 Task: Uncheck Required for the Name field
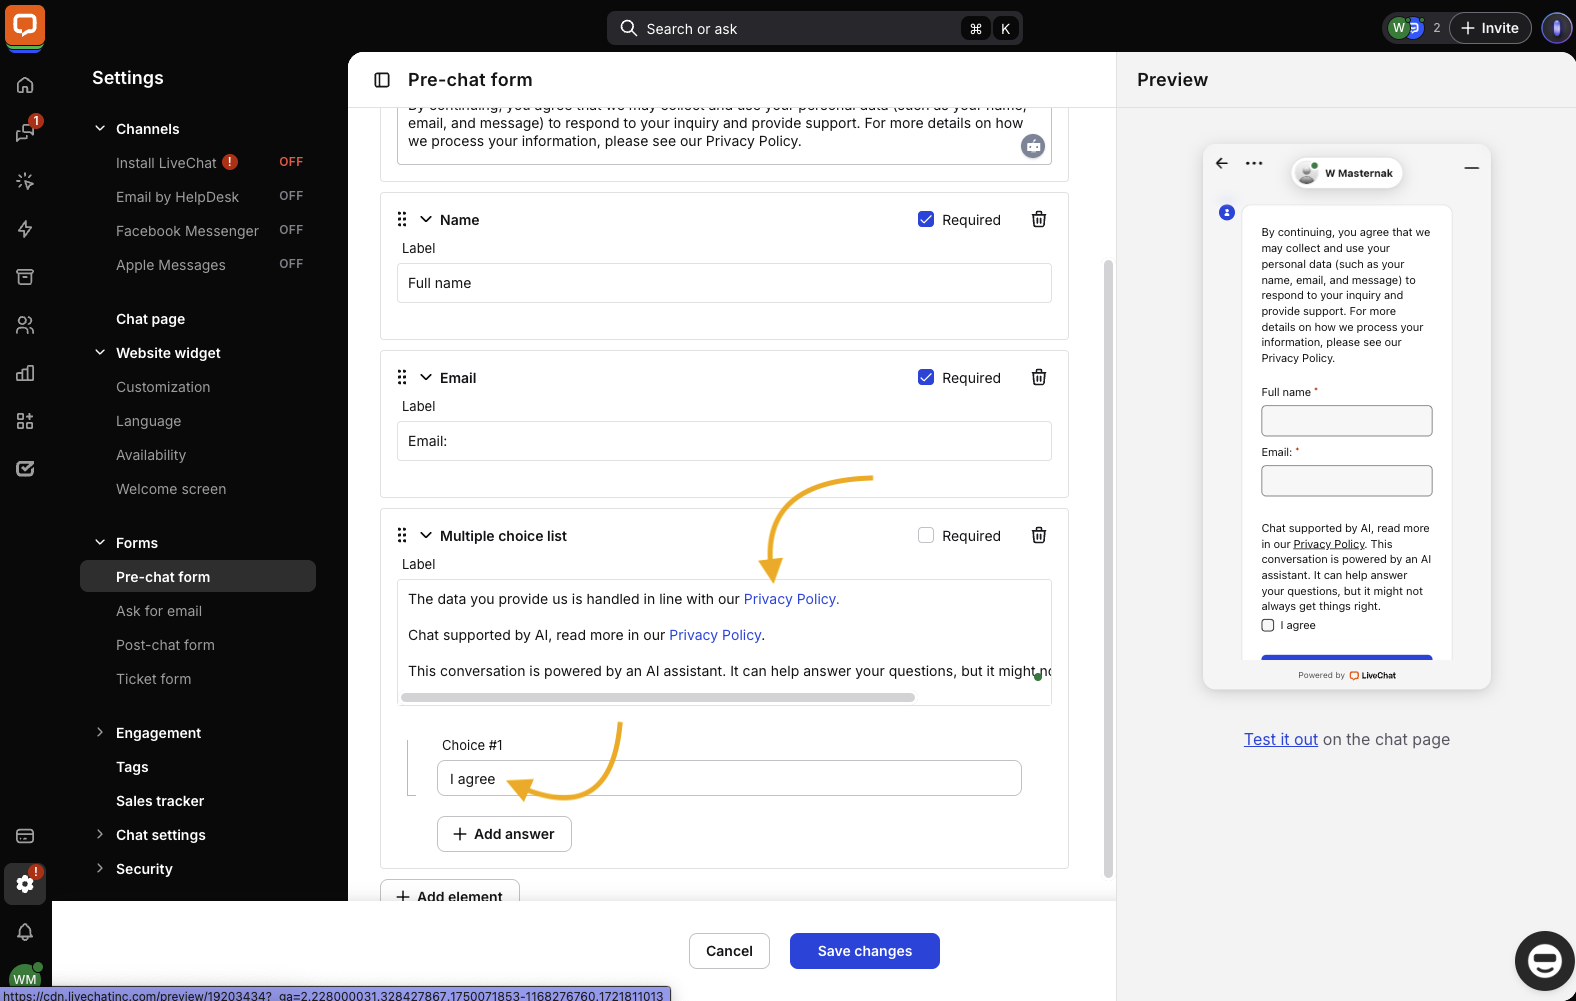point(926,219)
